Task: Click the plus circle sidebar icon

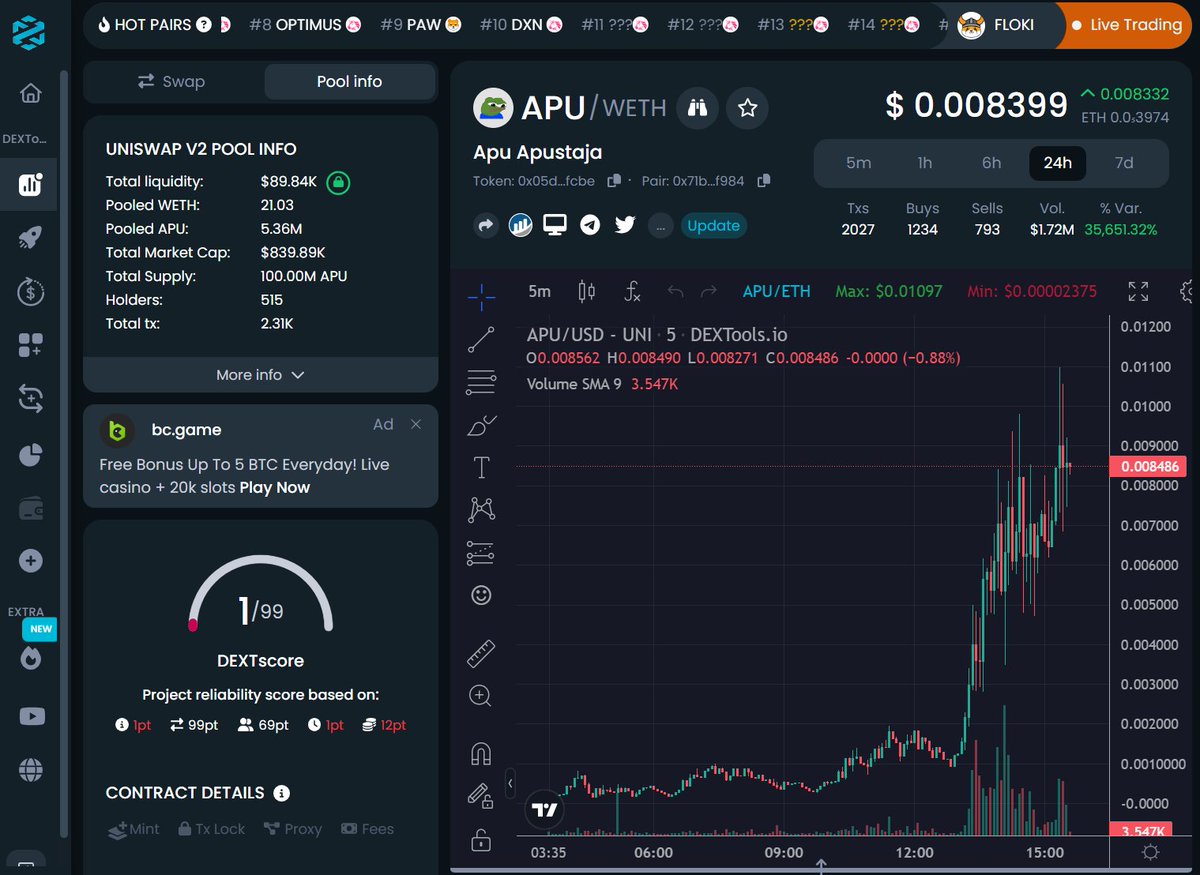Action: tap(30, 561)
